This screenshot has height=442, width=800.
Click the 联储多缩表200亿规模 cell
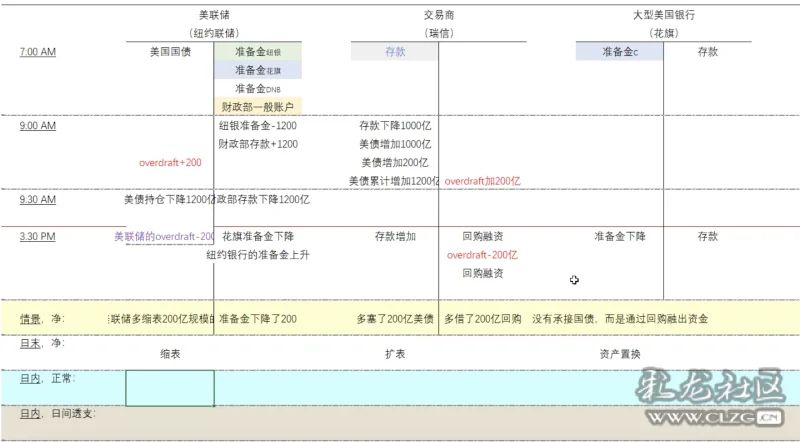162,319
